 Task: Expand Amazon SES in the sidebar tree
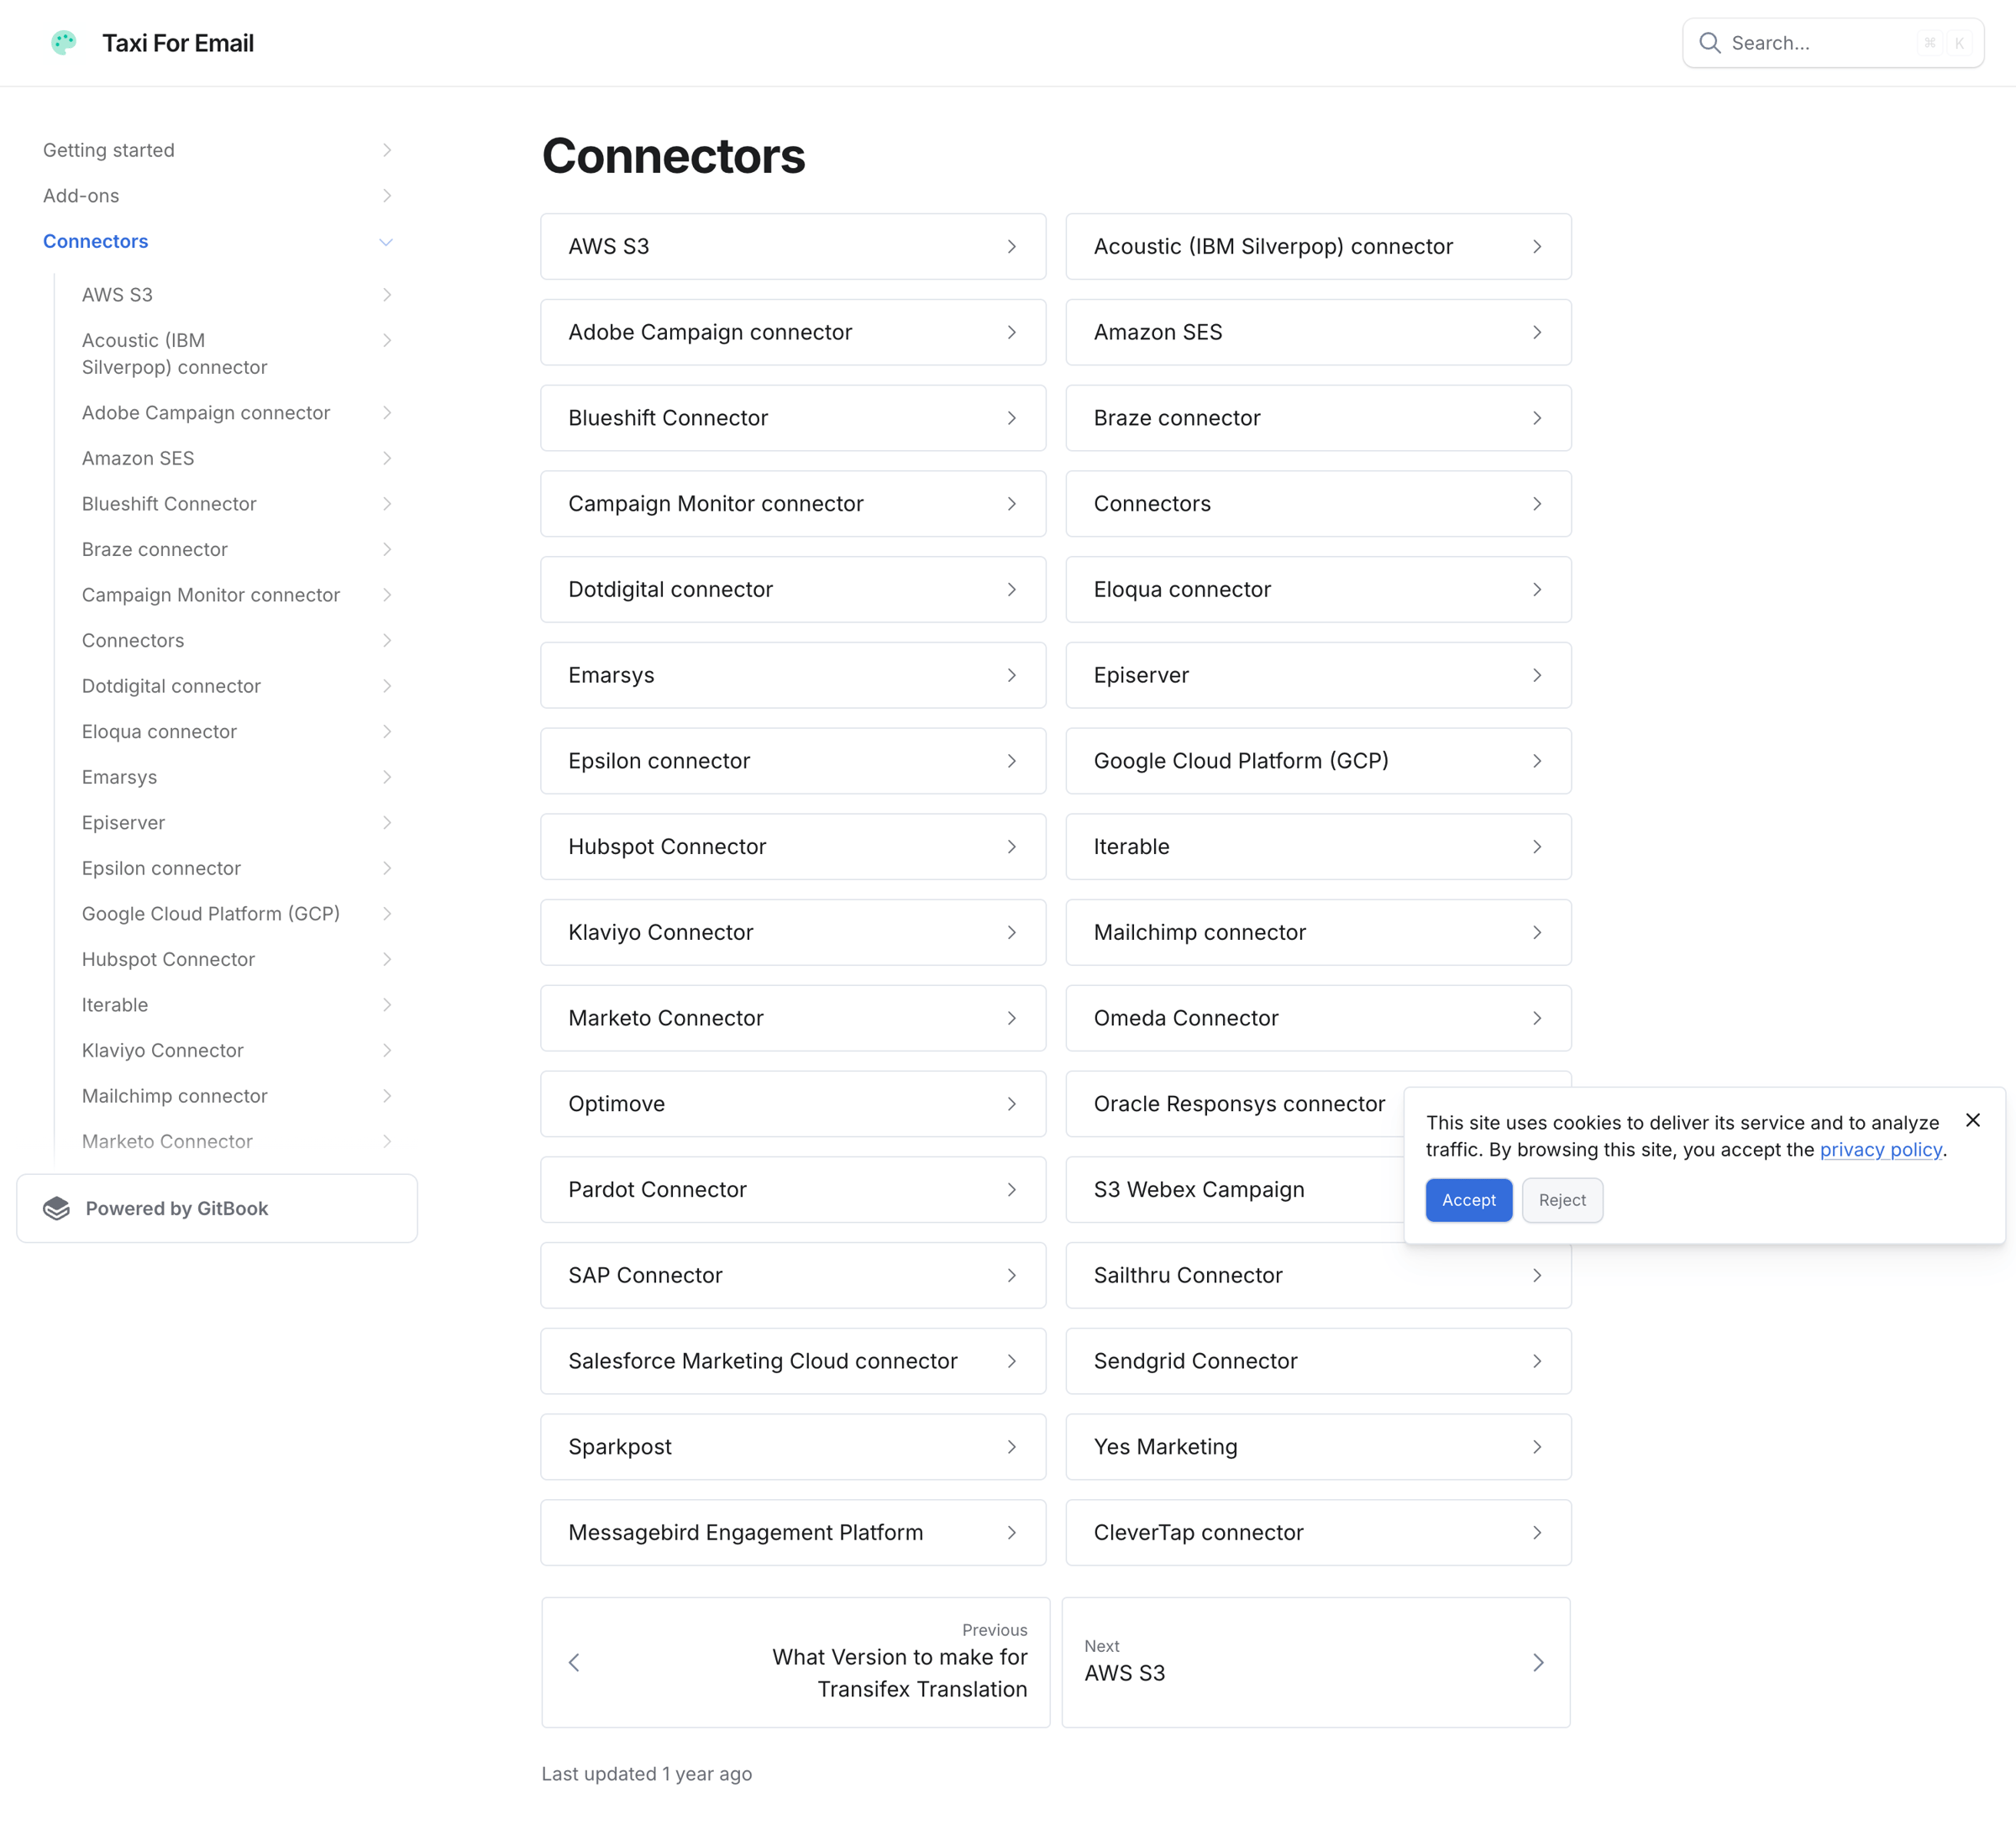[x=386, y=458]
